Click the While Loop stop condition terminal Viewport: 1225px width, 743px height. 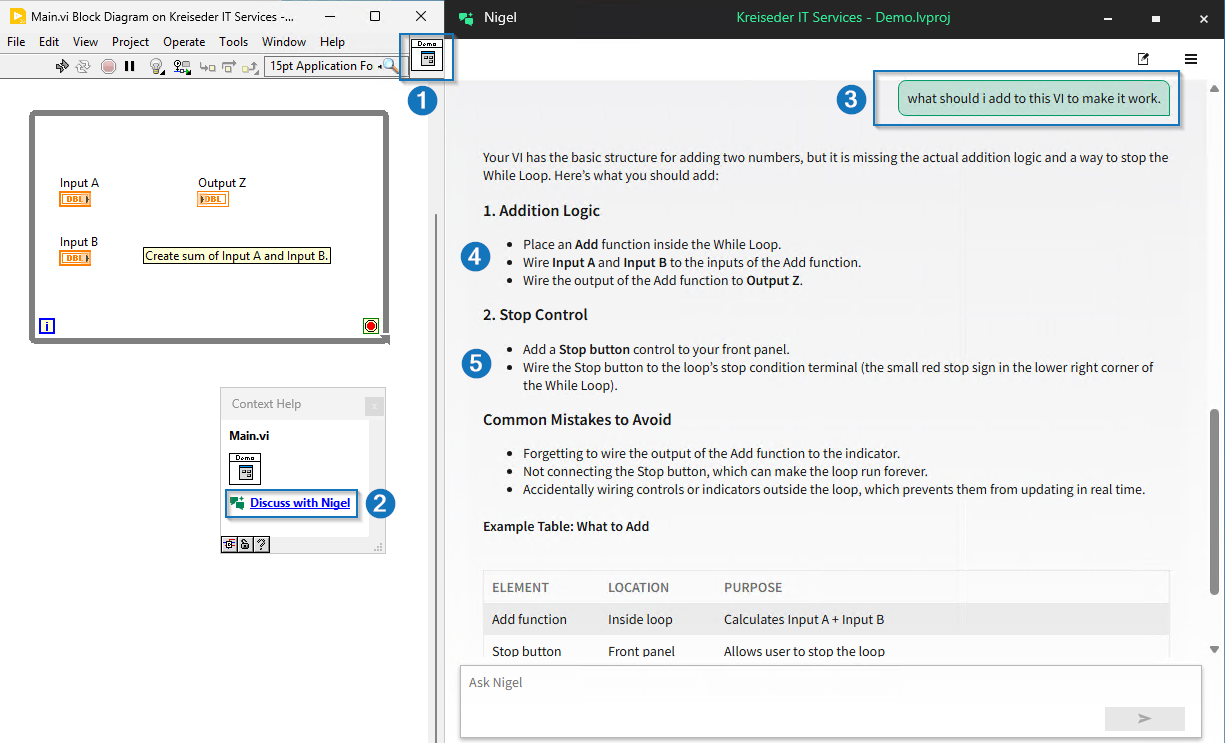coord(371,326)
